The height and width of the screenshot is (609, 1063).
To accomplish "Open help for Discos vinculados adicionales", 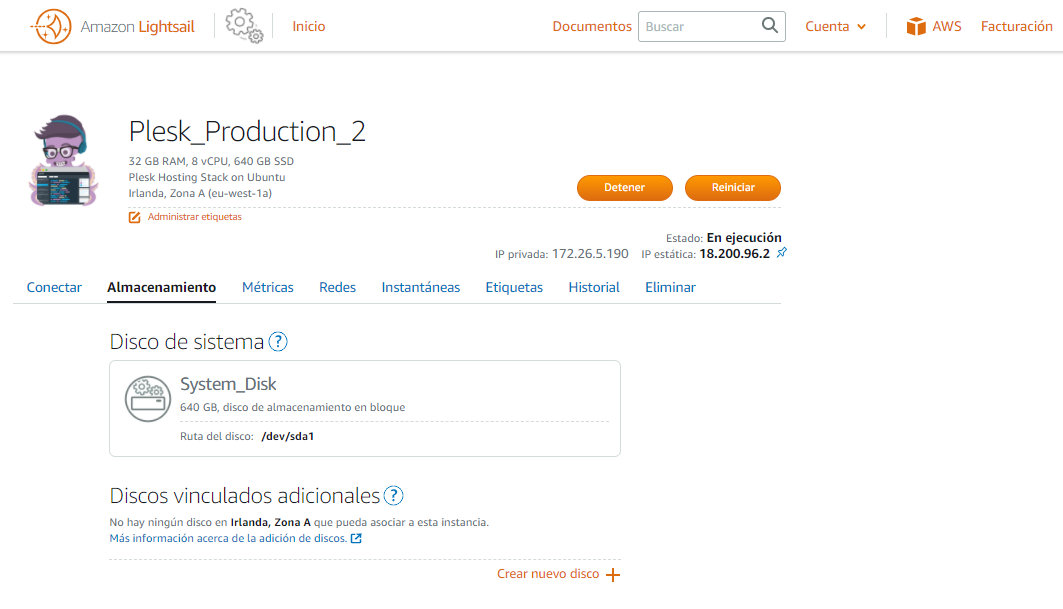I will pos(394,496).
